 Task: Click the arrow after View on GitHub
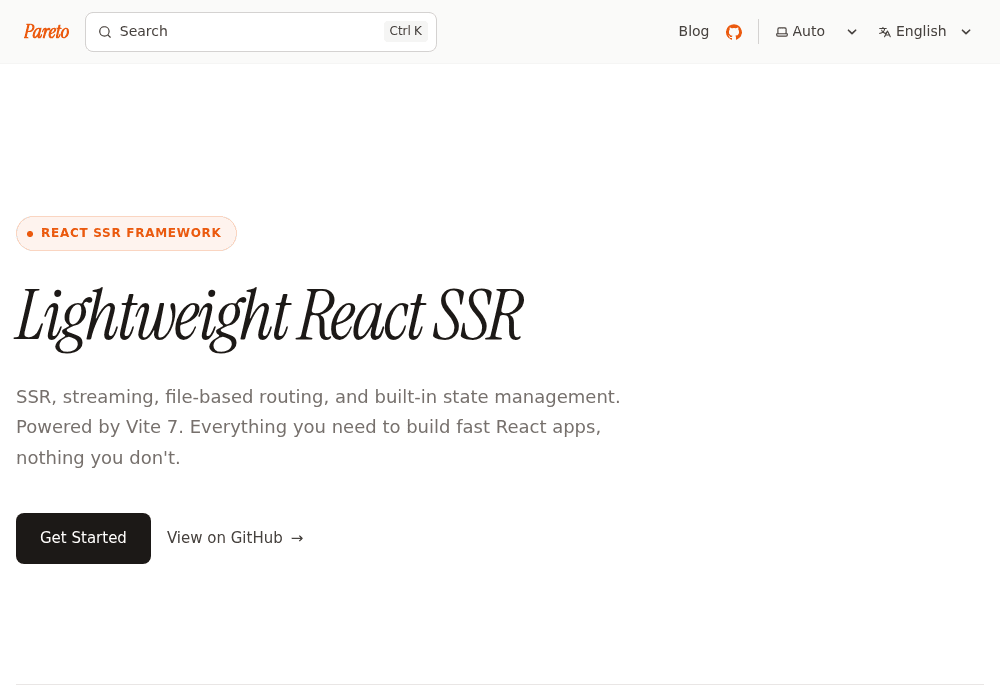point(297,538)
